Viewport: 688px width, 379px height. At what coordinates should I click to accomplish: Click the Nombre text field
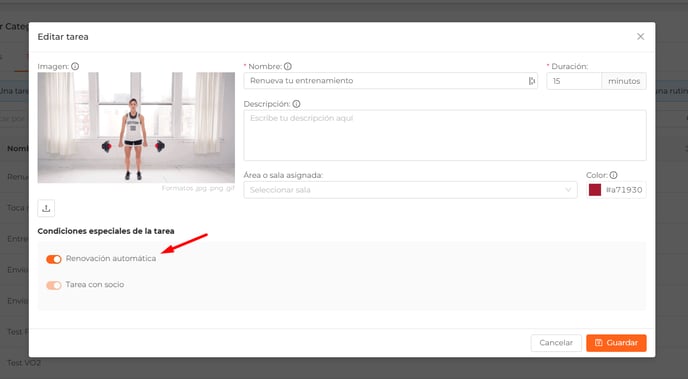pyautogui.click(x=391, y=81)
